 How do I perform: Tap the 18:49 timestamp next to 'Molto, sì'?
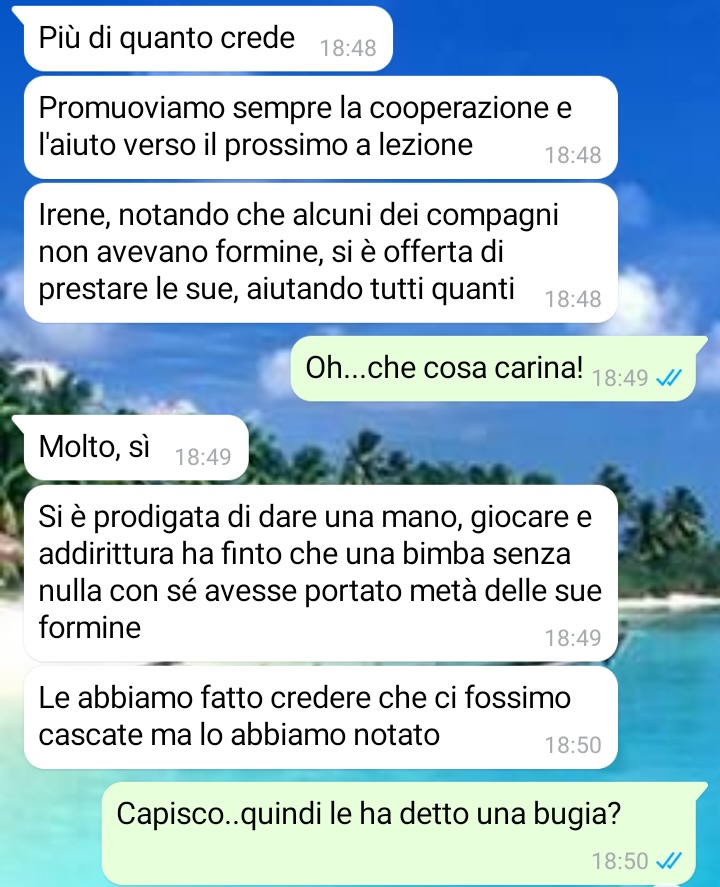[x=203, y=457]
